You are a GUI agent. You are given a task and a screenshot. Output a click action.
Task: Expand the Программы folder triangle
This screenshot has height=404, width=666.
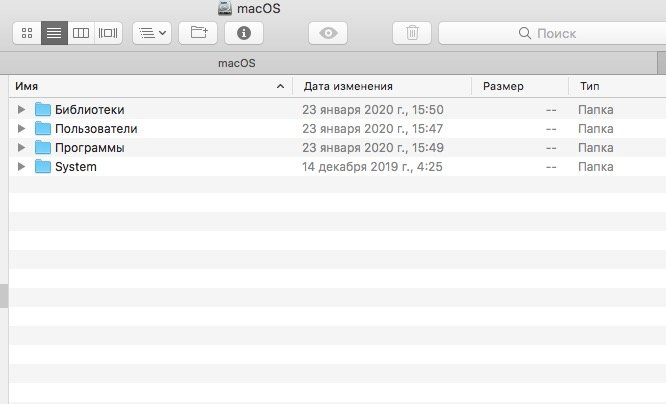click(21, 148)
